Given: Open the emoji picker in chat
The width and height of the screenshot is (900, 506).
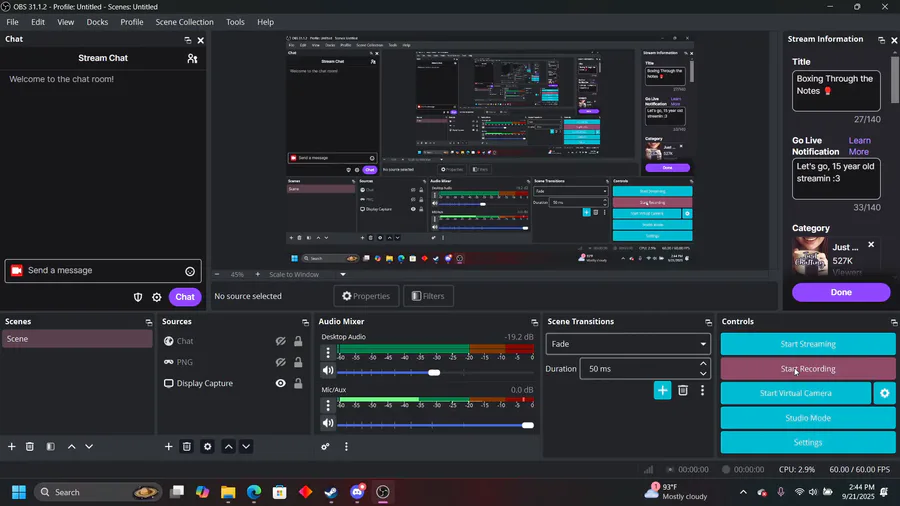Looking at the screenshot, I should coord(190,271).
